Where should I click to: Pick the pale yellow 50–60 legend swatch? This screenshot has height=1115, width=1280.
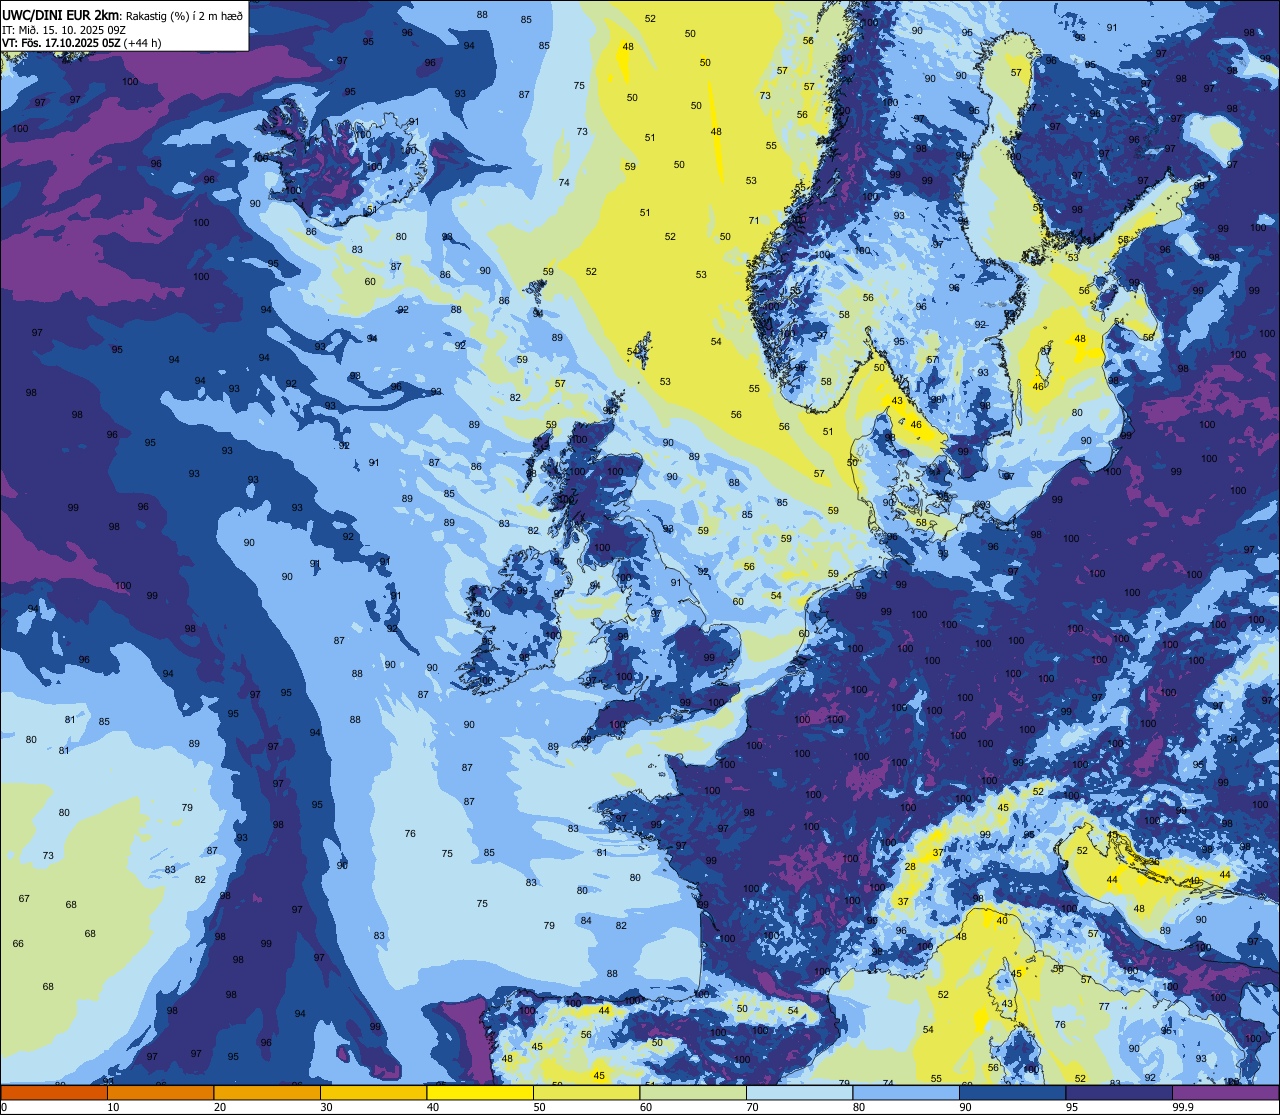[586, 1092]
